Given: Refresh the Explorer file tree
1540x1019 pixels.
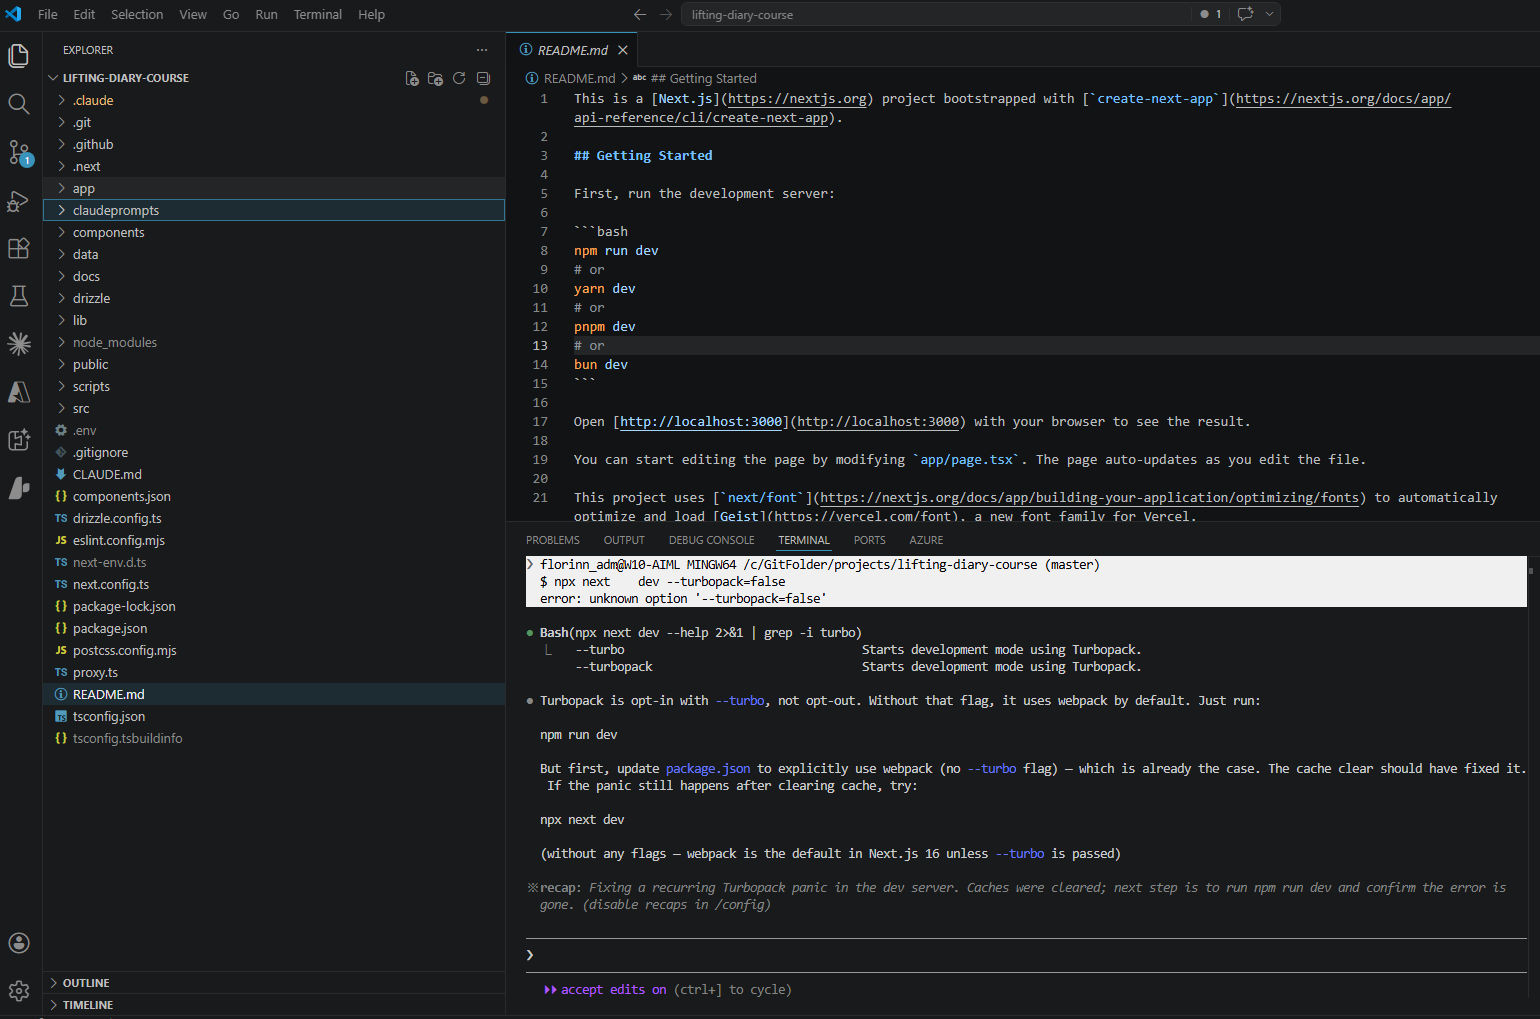Looking at the screenshot, I should tap(459, 77).
